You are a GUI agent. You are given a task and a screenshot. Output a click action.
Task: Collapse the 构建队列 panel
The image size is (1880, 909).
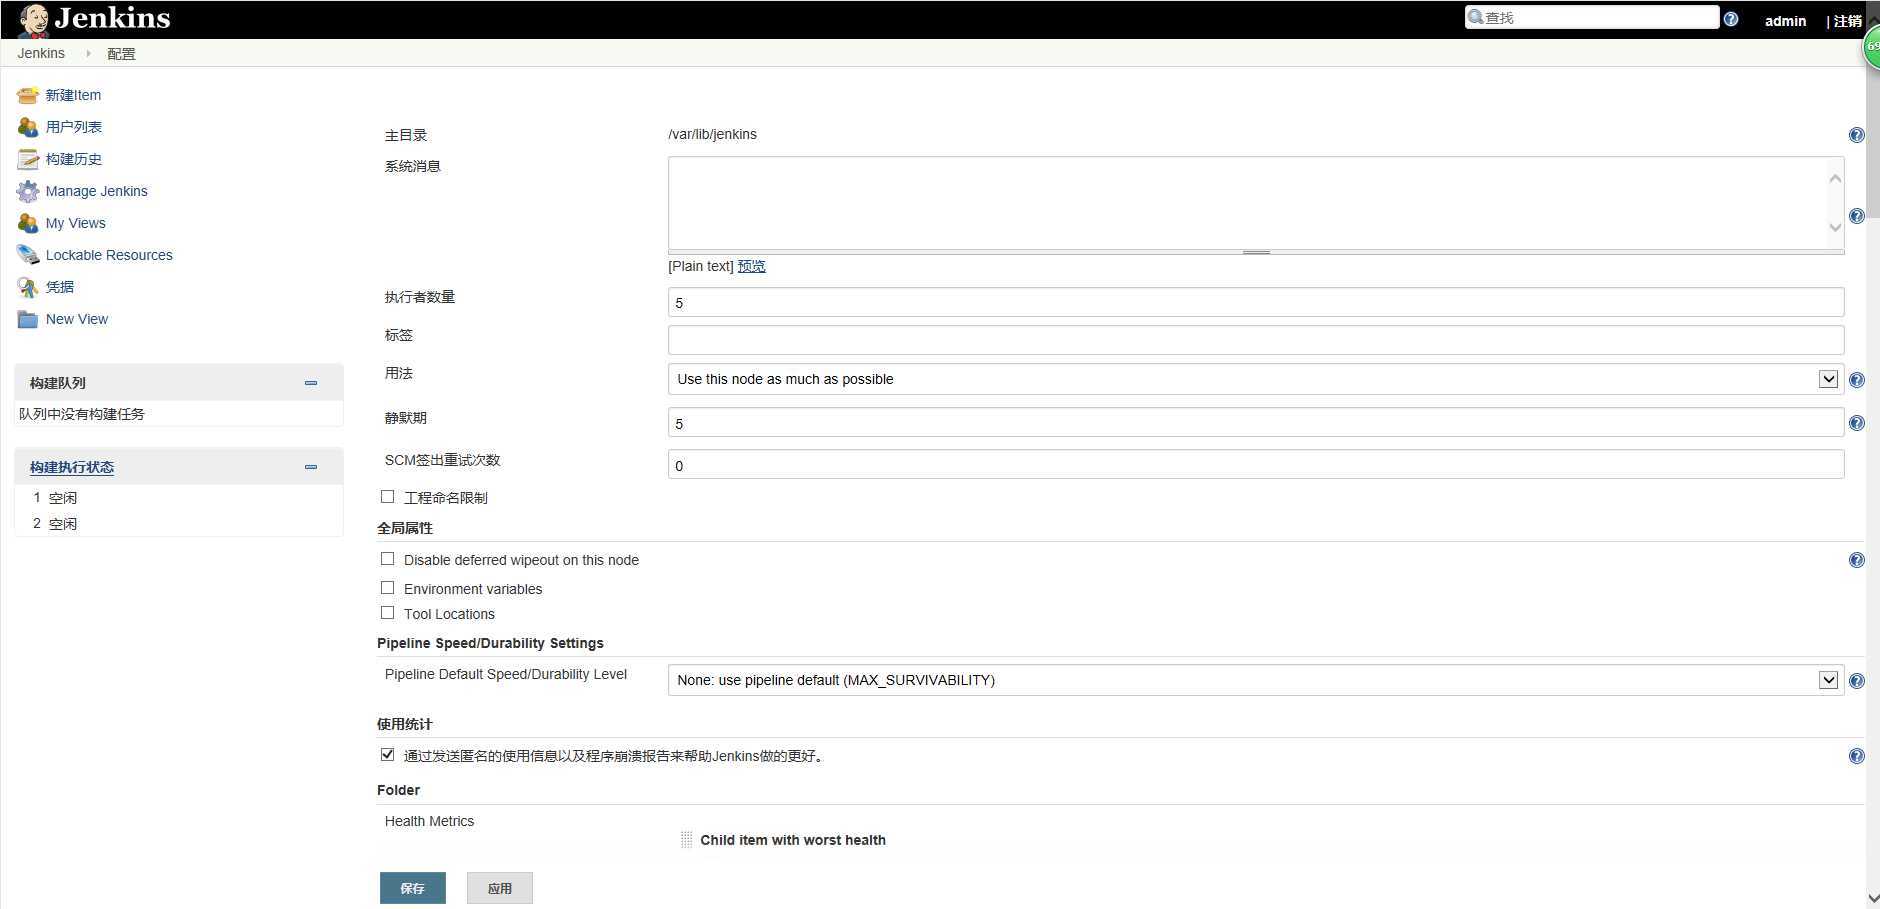(311, 383)
